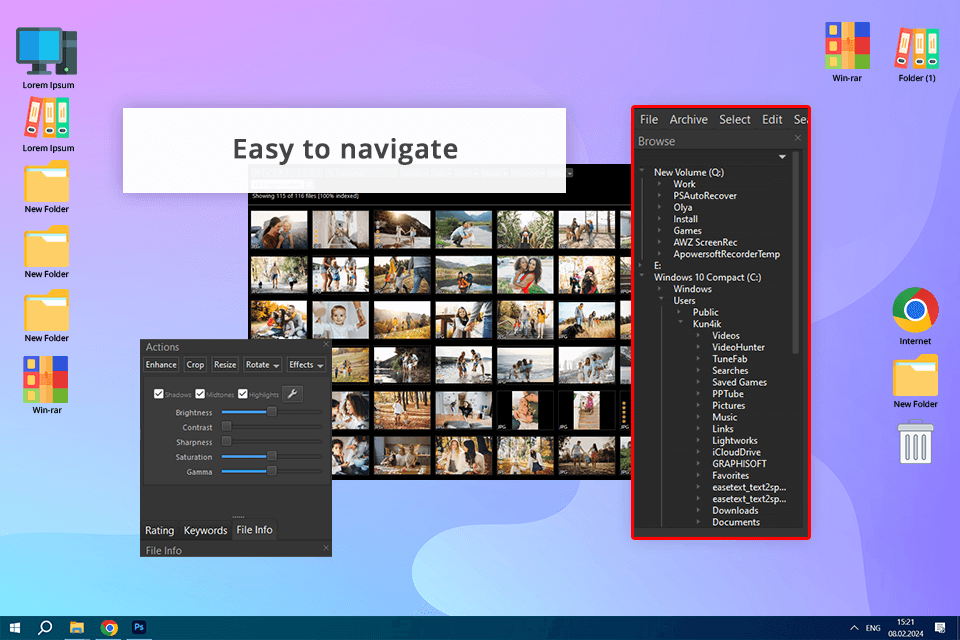
Task: Disable the Highlights checkbox
Action: point(243,394)
